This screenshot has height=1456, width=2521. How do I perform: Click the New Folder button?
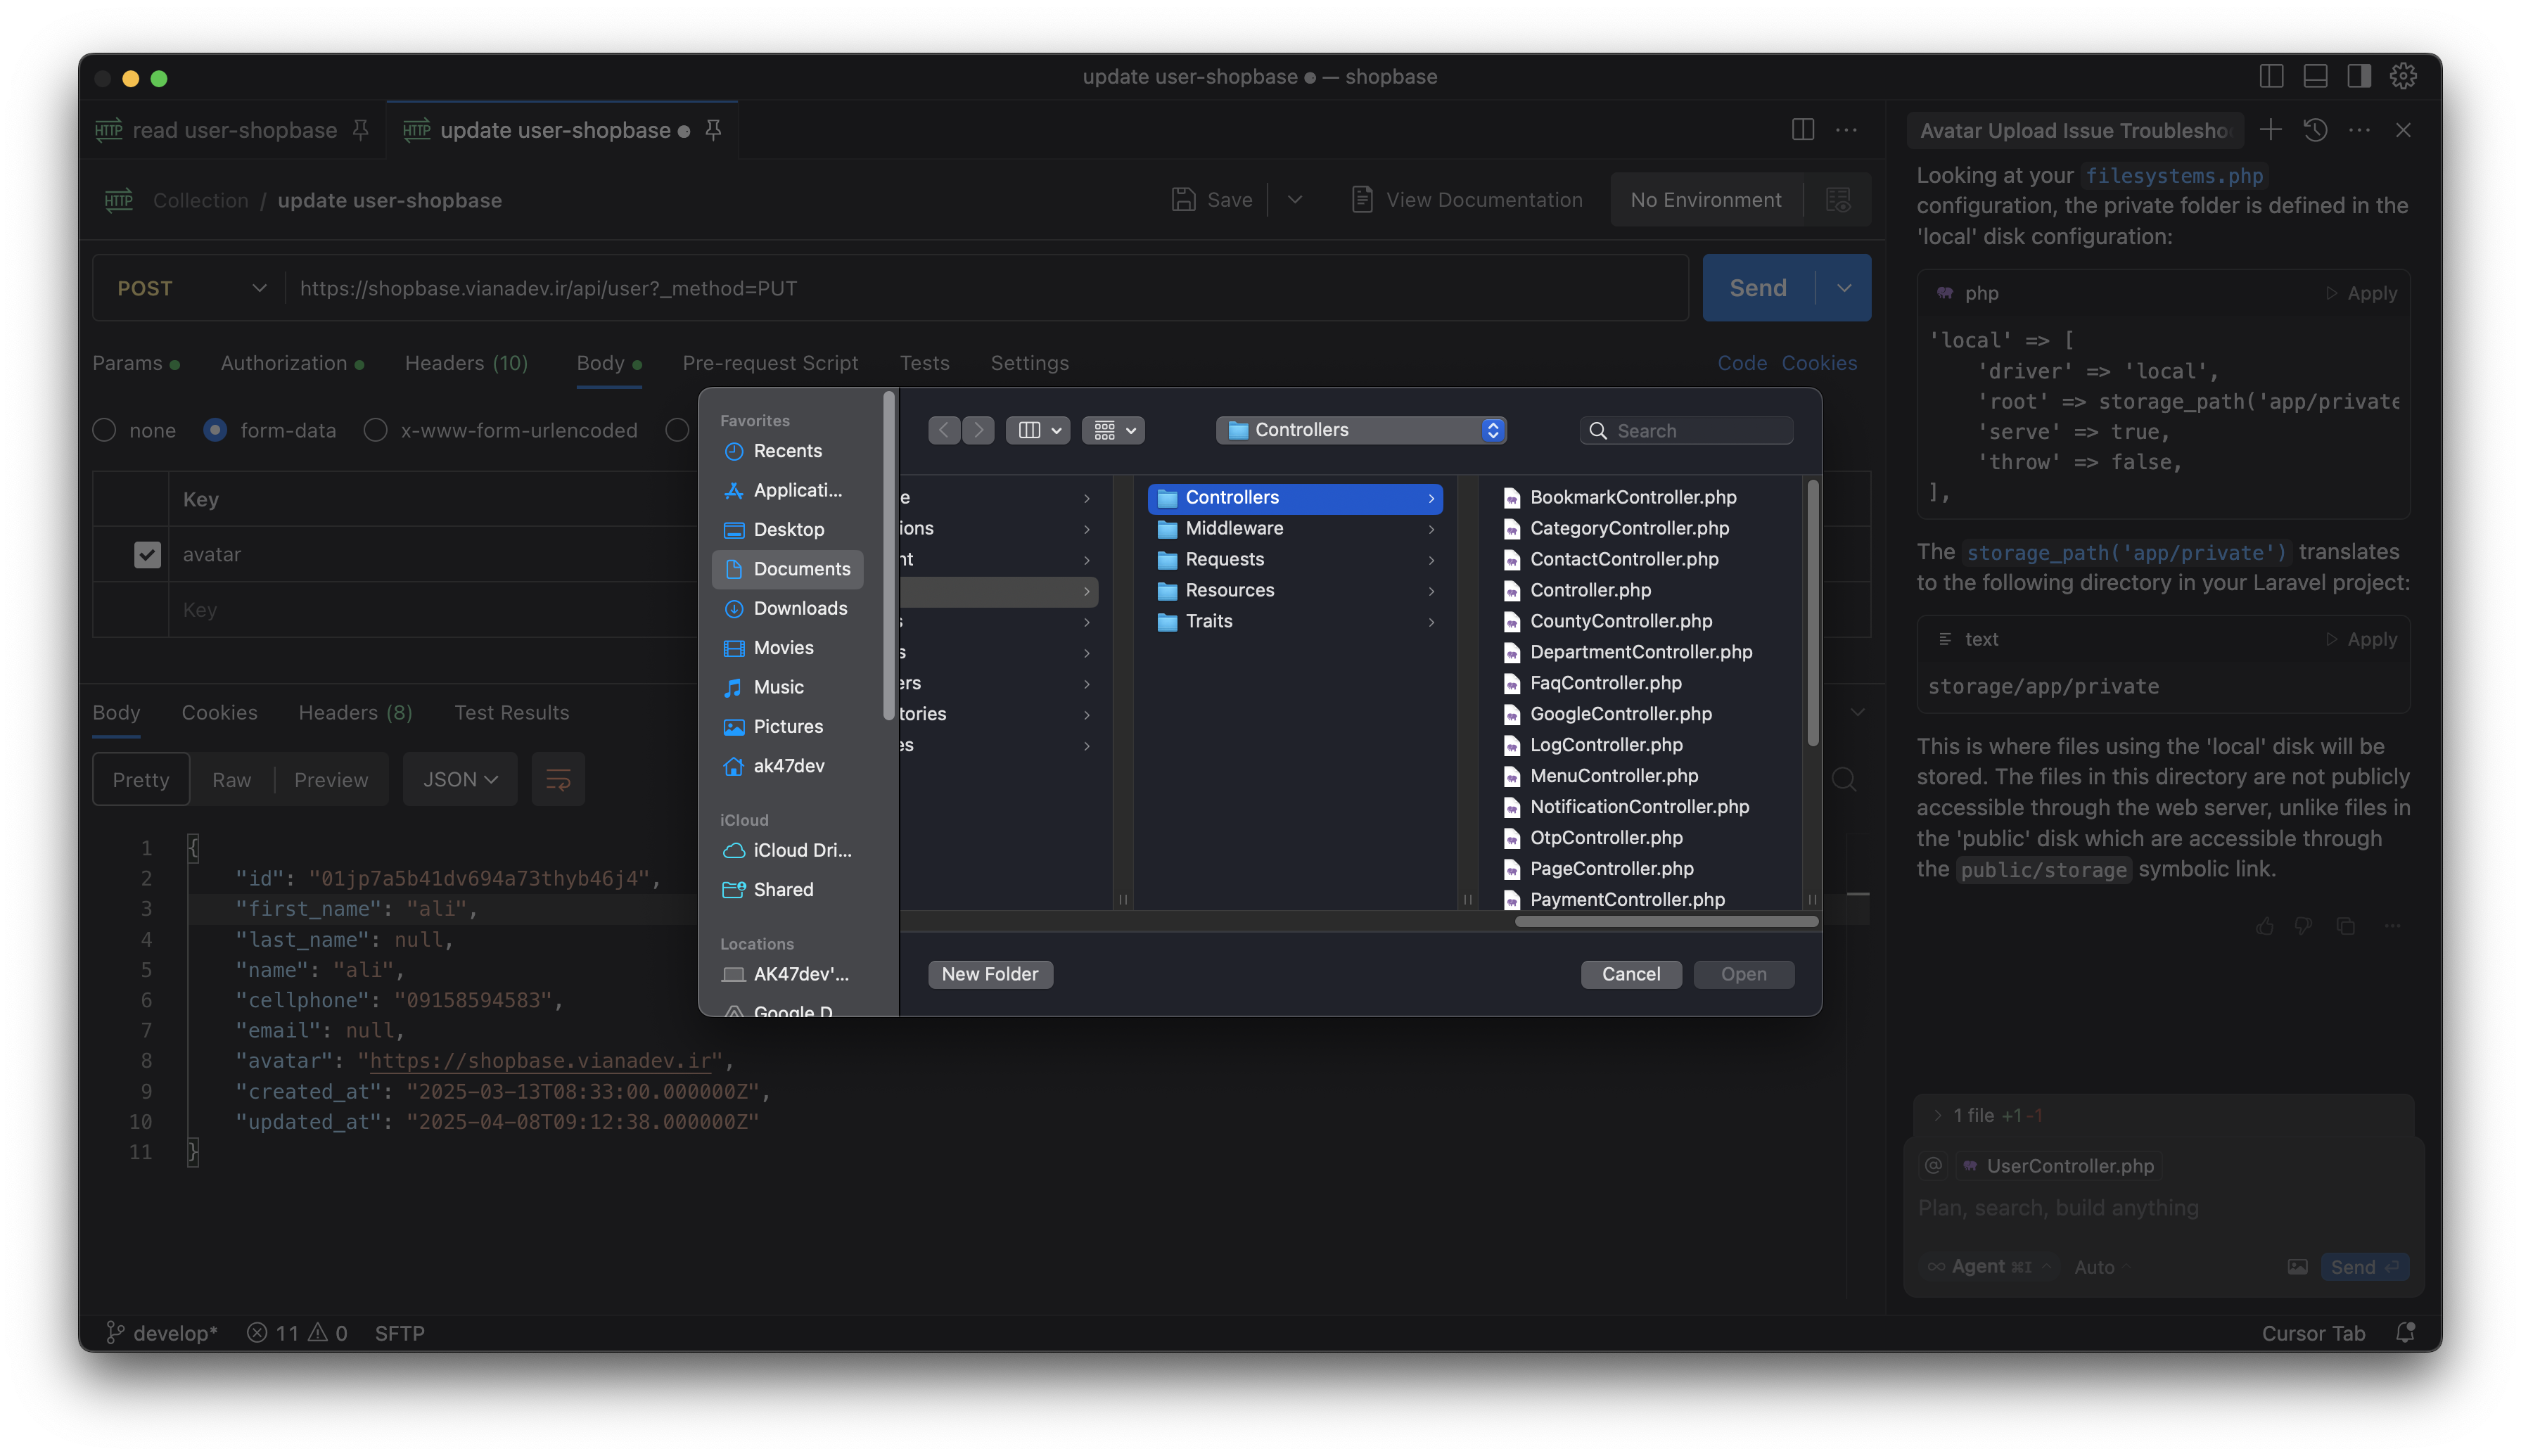[x=989, y=974]
